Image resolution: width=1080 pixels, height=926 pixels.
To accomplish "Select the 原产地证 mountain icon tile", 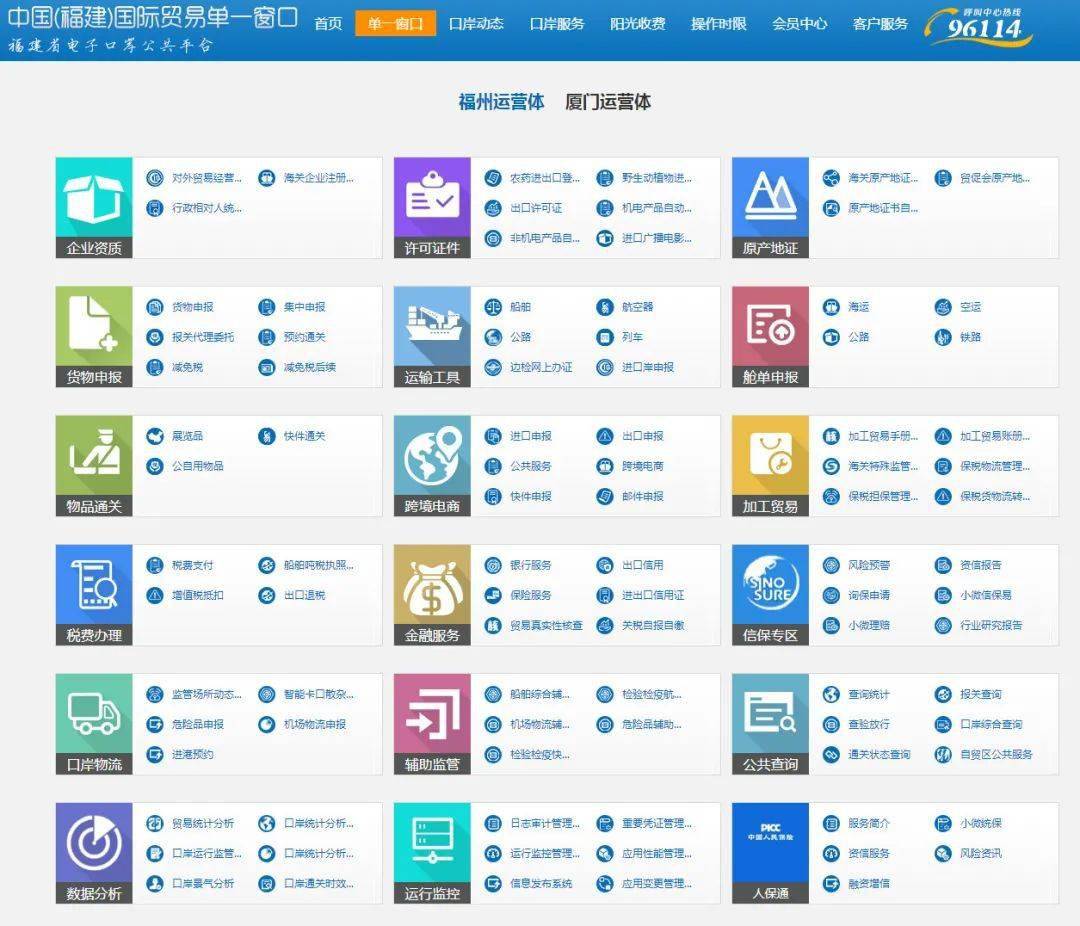I will [x=770, y=207].
